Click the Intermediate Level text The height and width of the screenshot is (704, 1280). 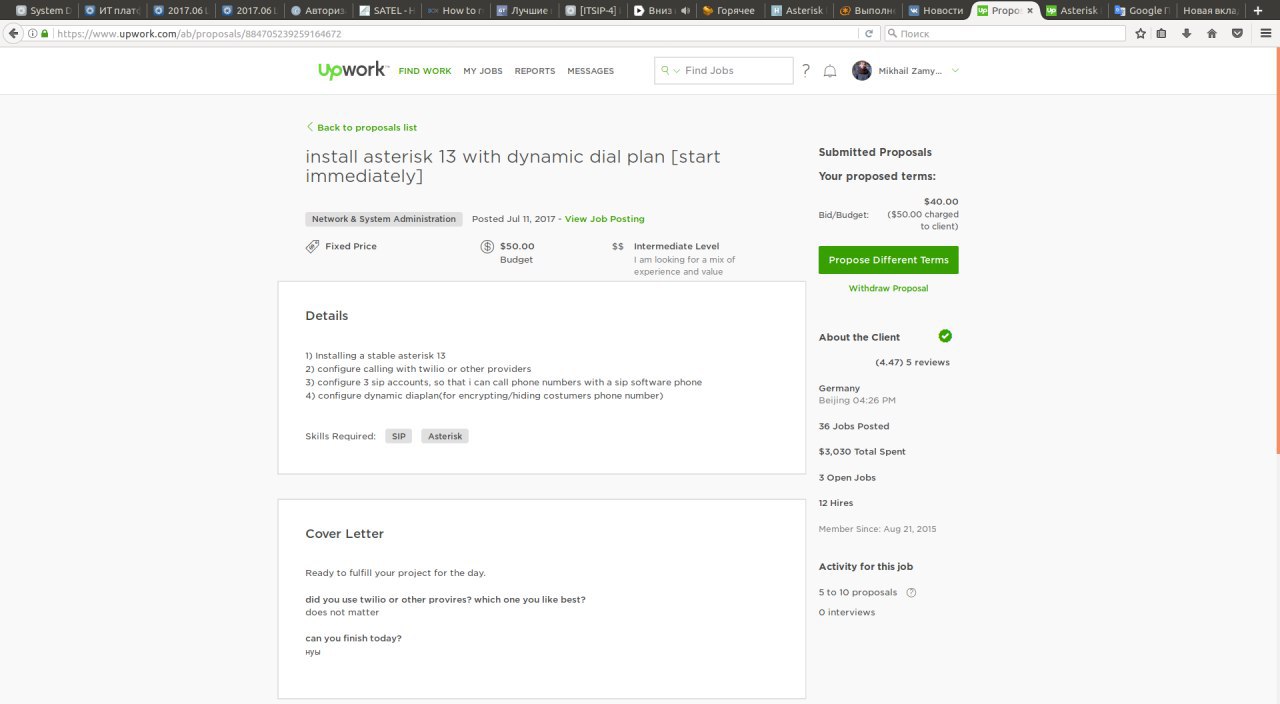[x=676, y=246]
